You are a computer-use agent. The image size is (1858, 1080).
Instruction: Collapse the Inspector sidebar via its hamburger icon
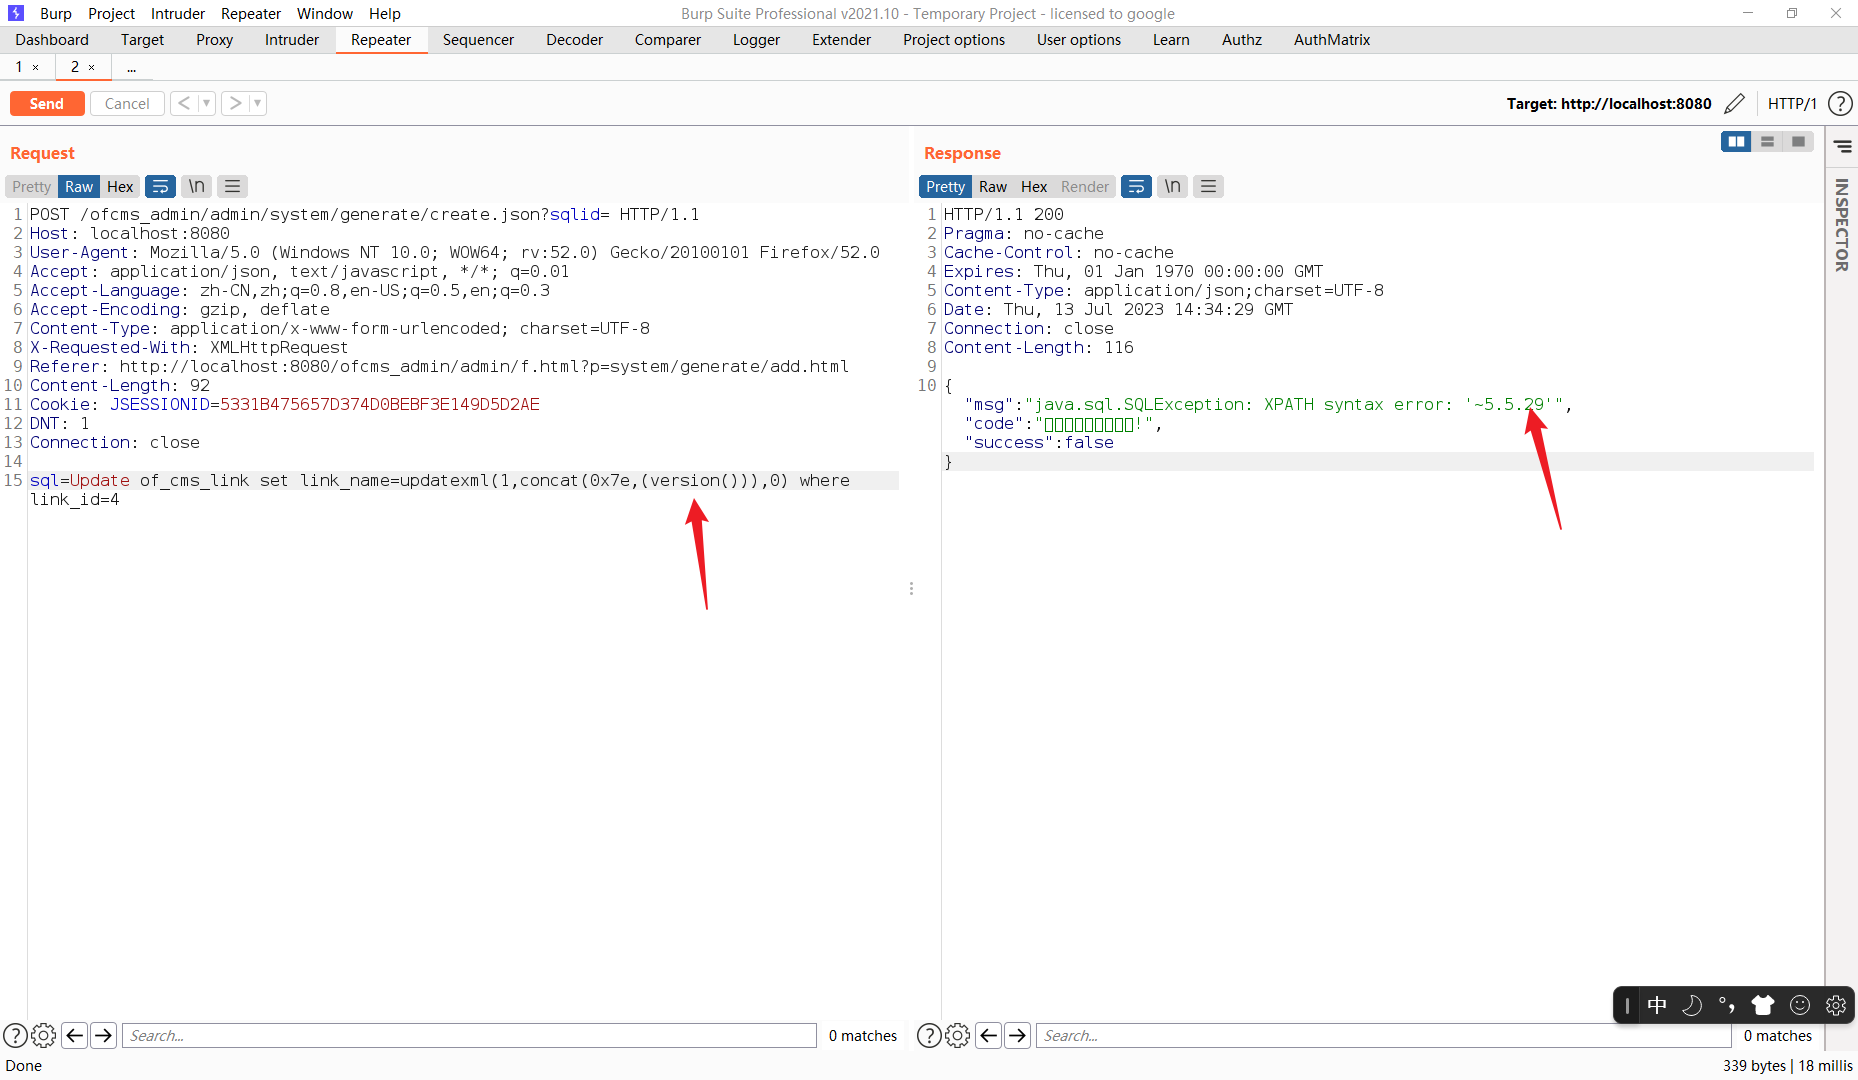[x=1844, y=146]
